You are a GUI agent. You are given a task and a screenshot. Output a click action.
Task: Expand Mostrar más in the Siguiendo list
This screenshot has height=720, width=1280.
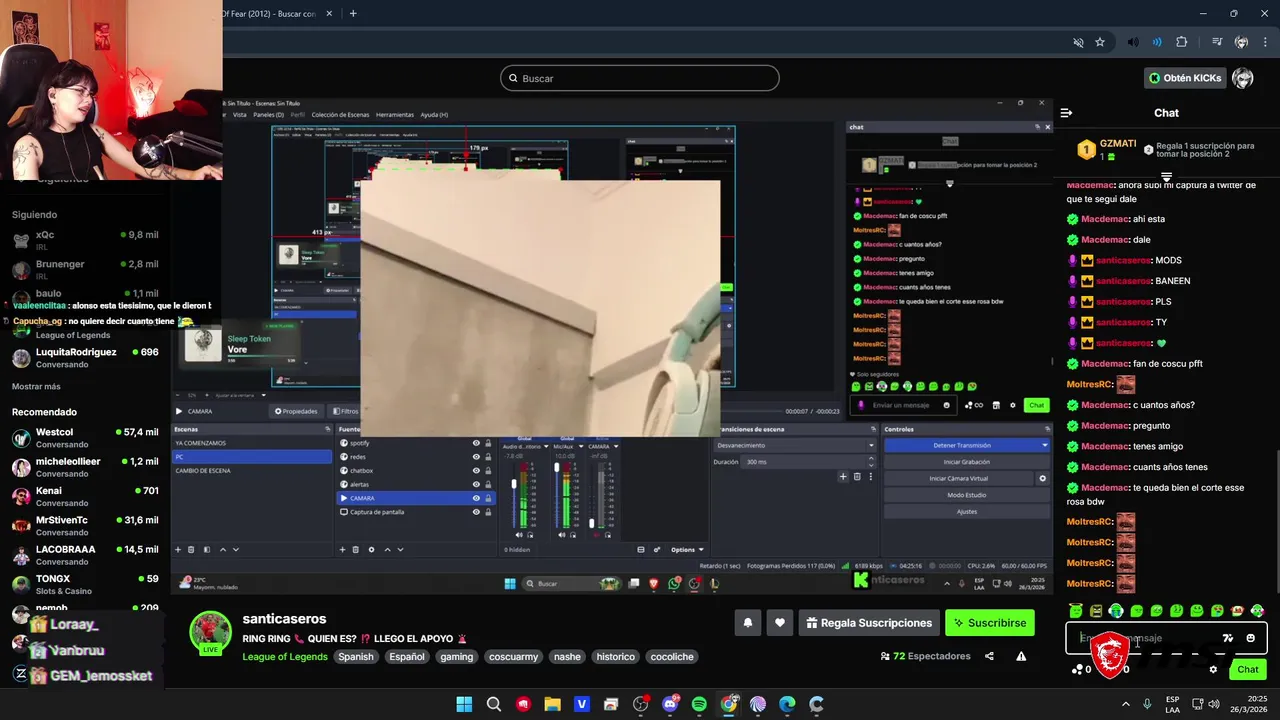(36, 386)
